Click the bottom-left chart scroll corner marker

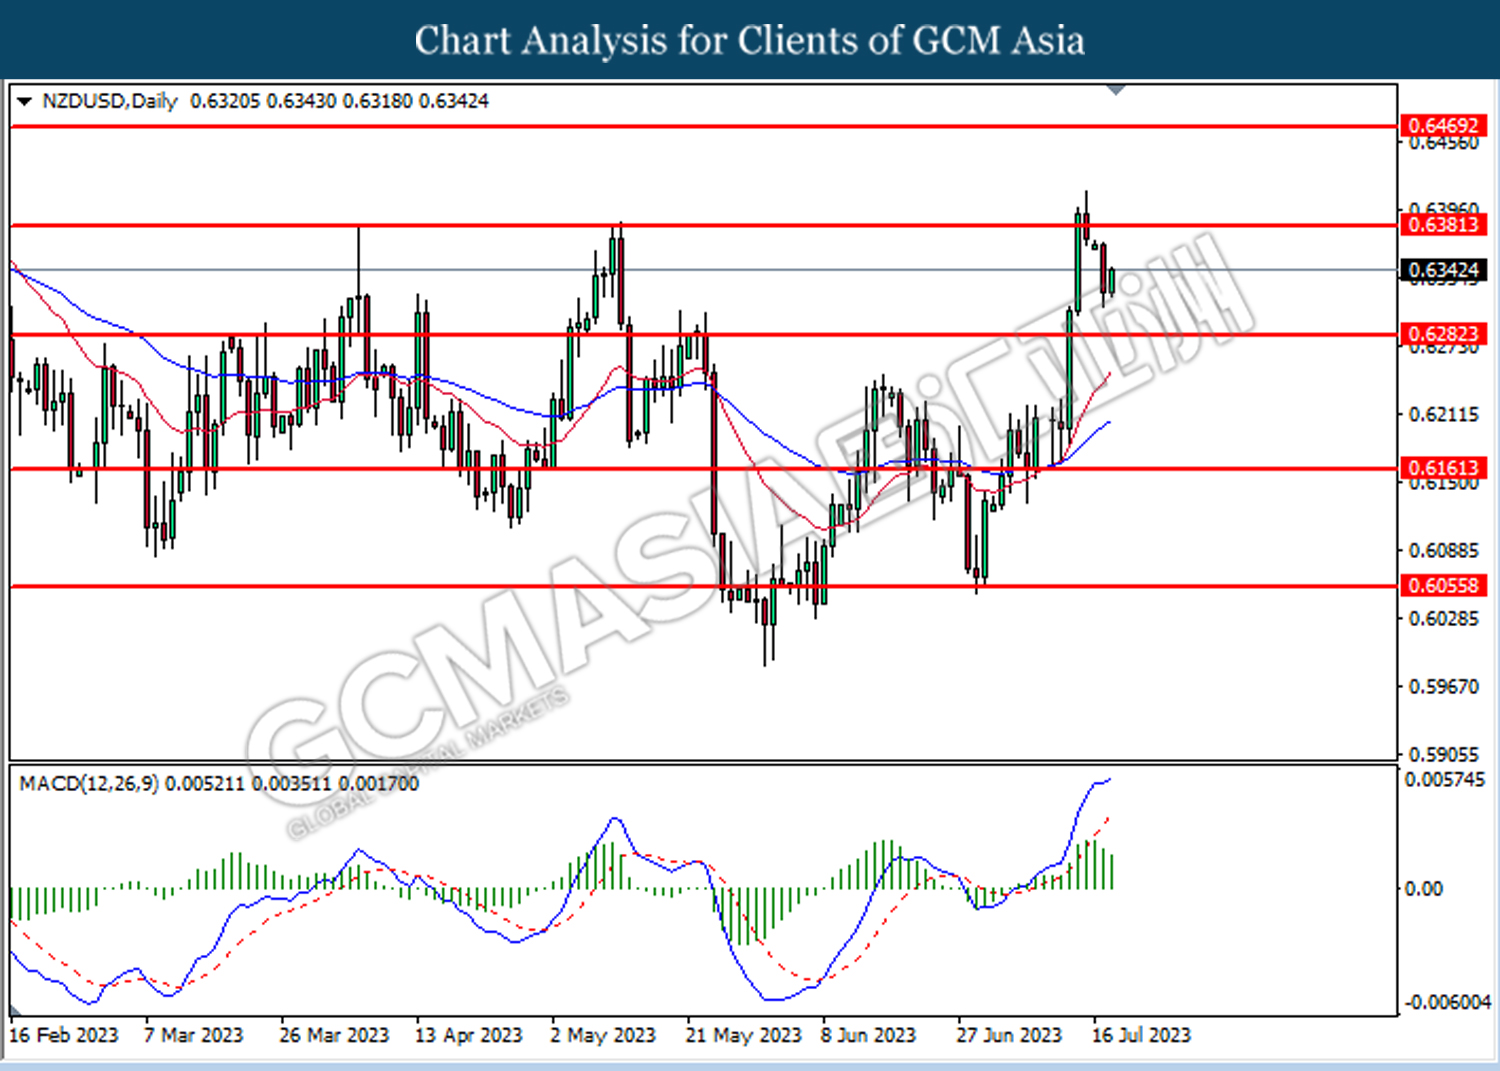pos(15,1010)
